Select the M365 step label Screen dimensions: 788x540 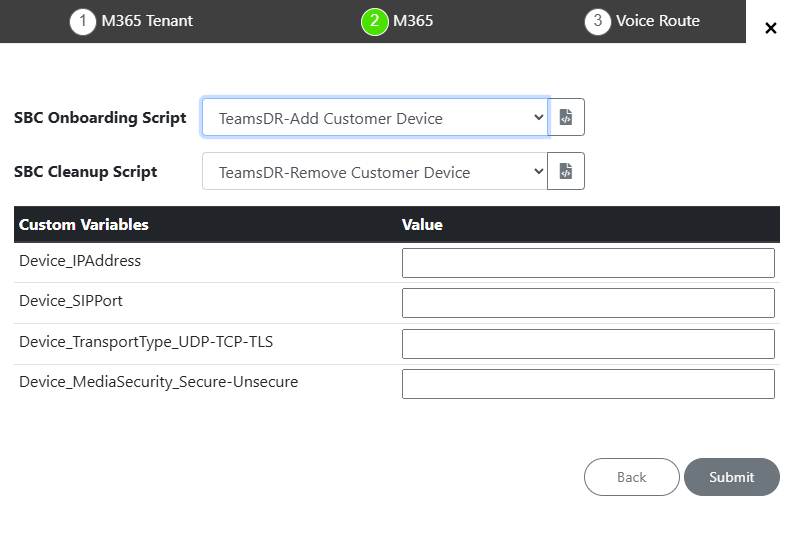tap(413, 21)
